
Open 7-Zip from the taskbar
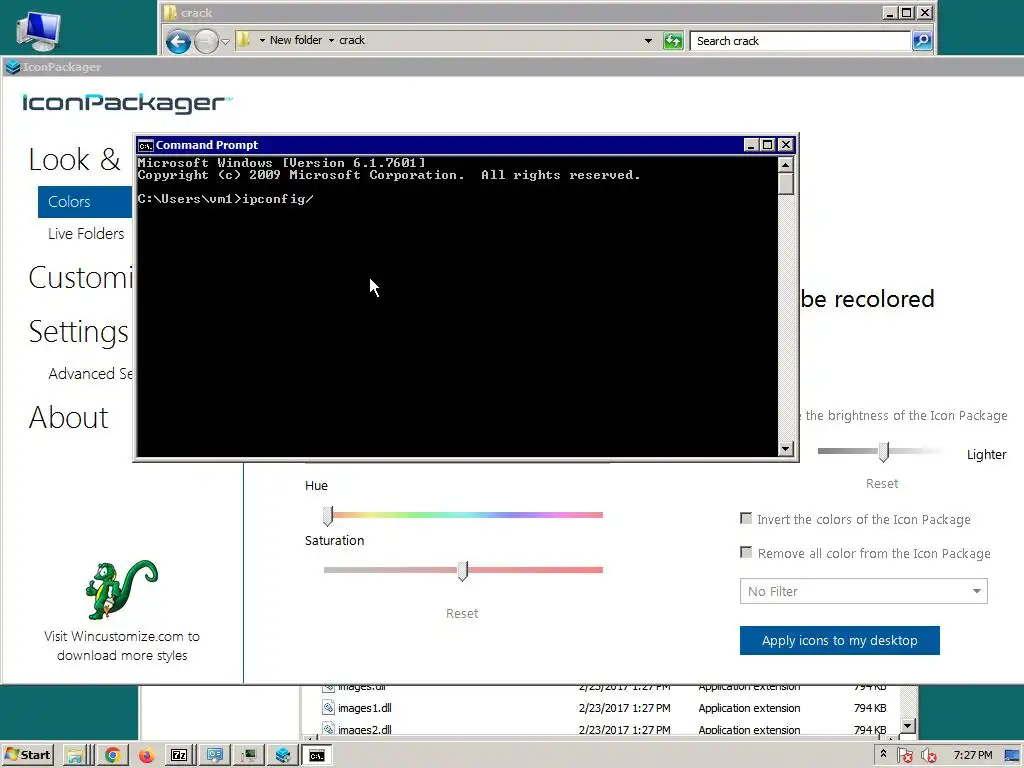[179, 756]
